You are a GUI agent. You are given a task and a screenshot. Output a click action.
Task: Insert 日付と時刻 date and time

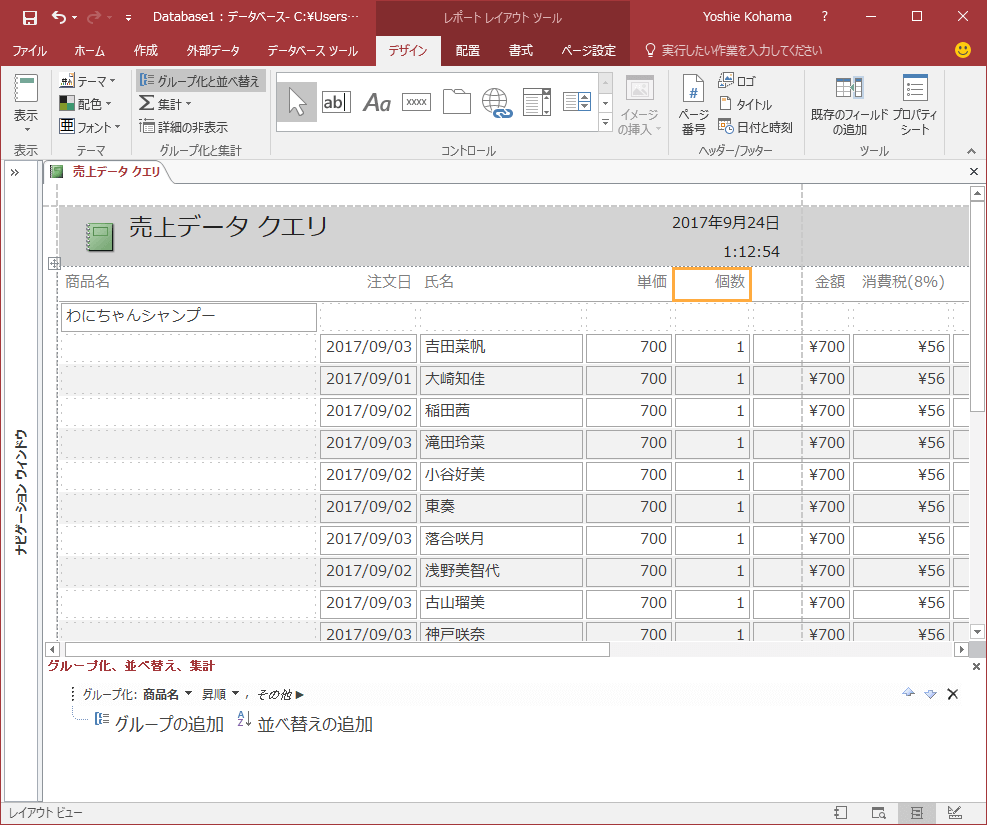pos(755,127)
